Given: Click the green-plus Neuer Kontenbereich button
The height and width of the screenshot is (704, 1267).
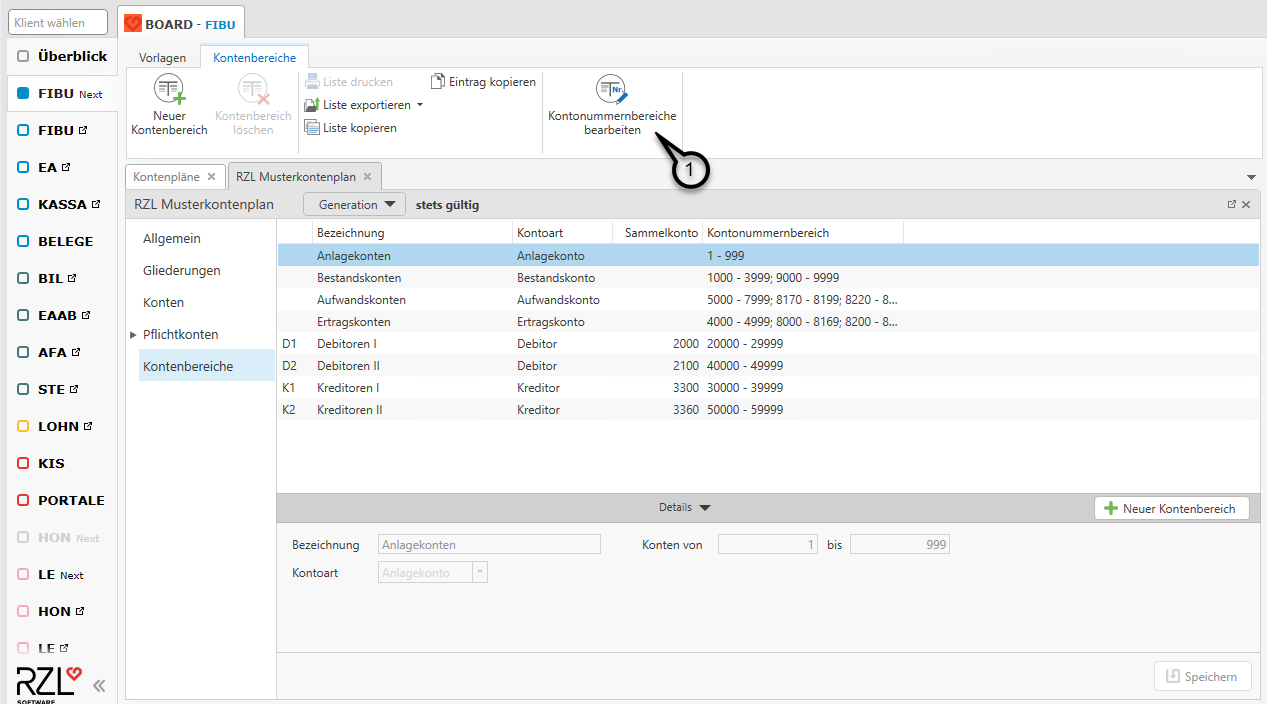Looking at the screenshot, I should [1171, 509].
